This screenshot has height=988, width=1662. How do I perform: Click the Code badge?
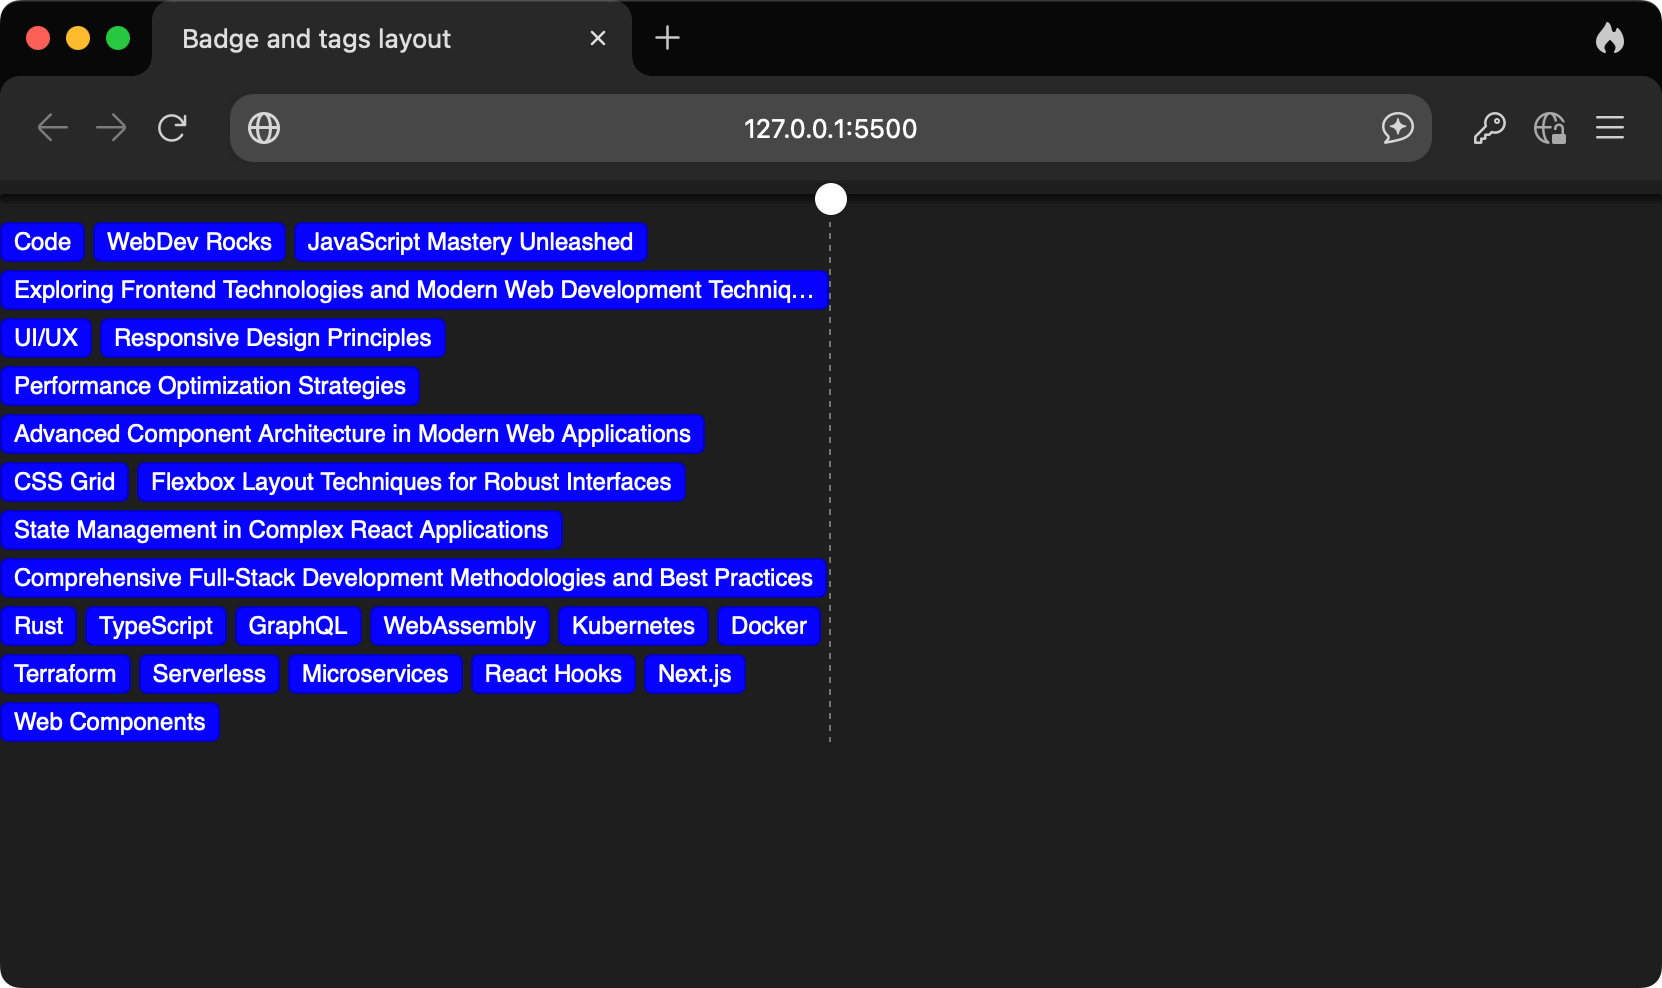42,242
